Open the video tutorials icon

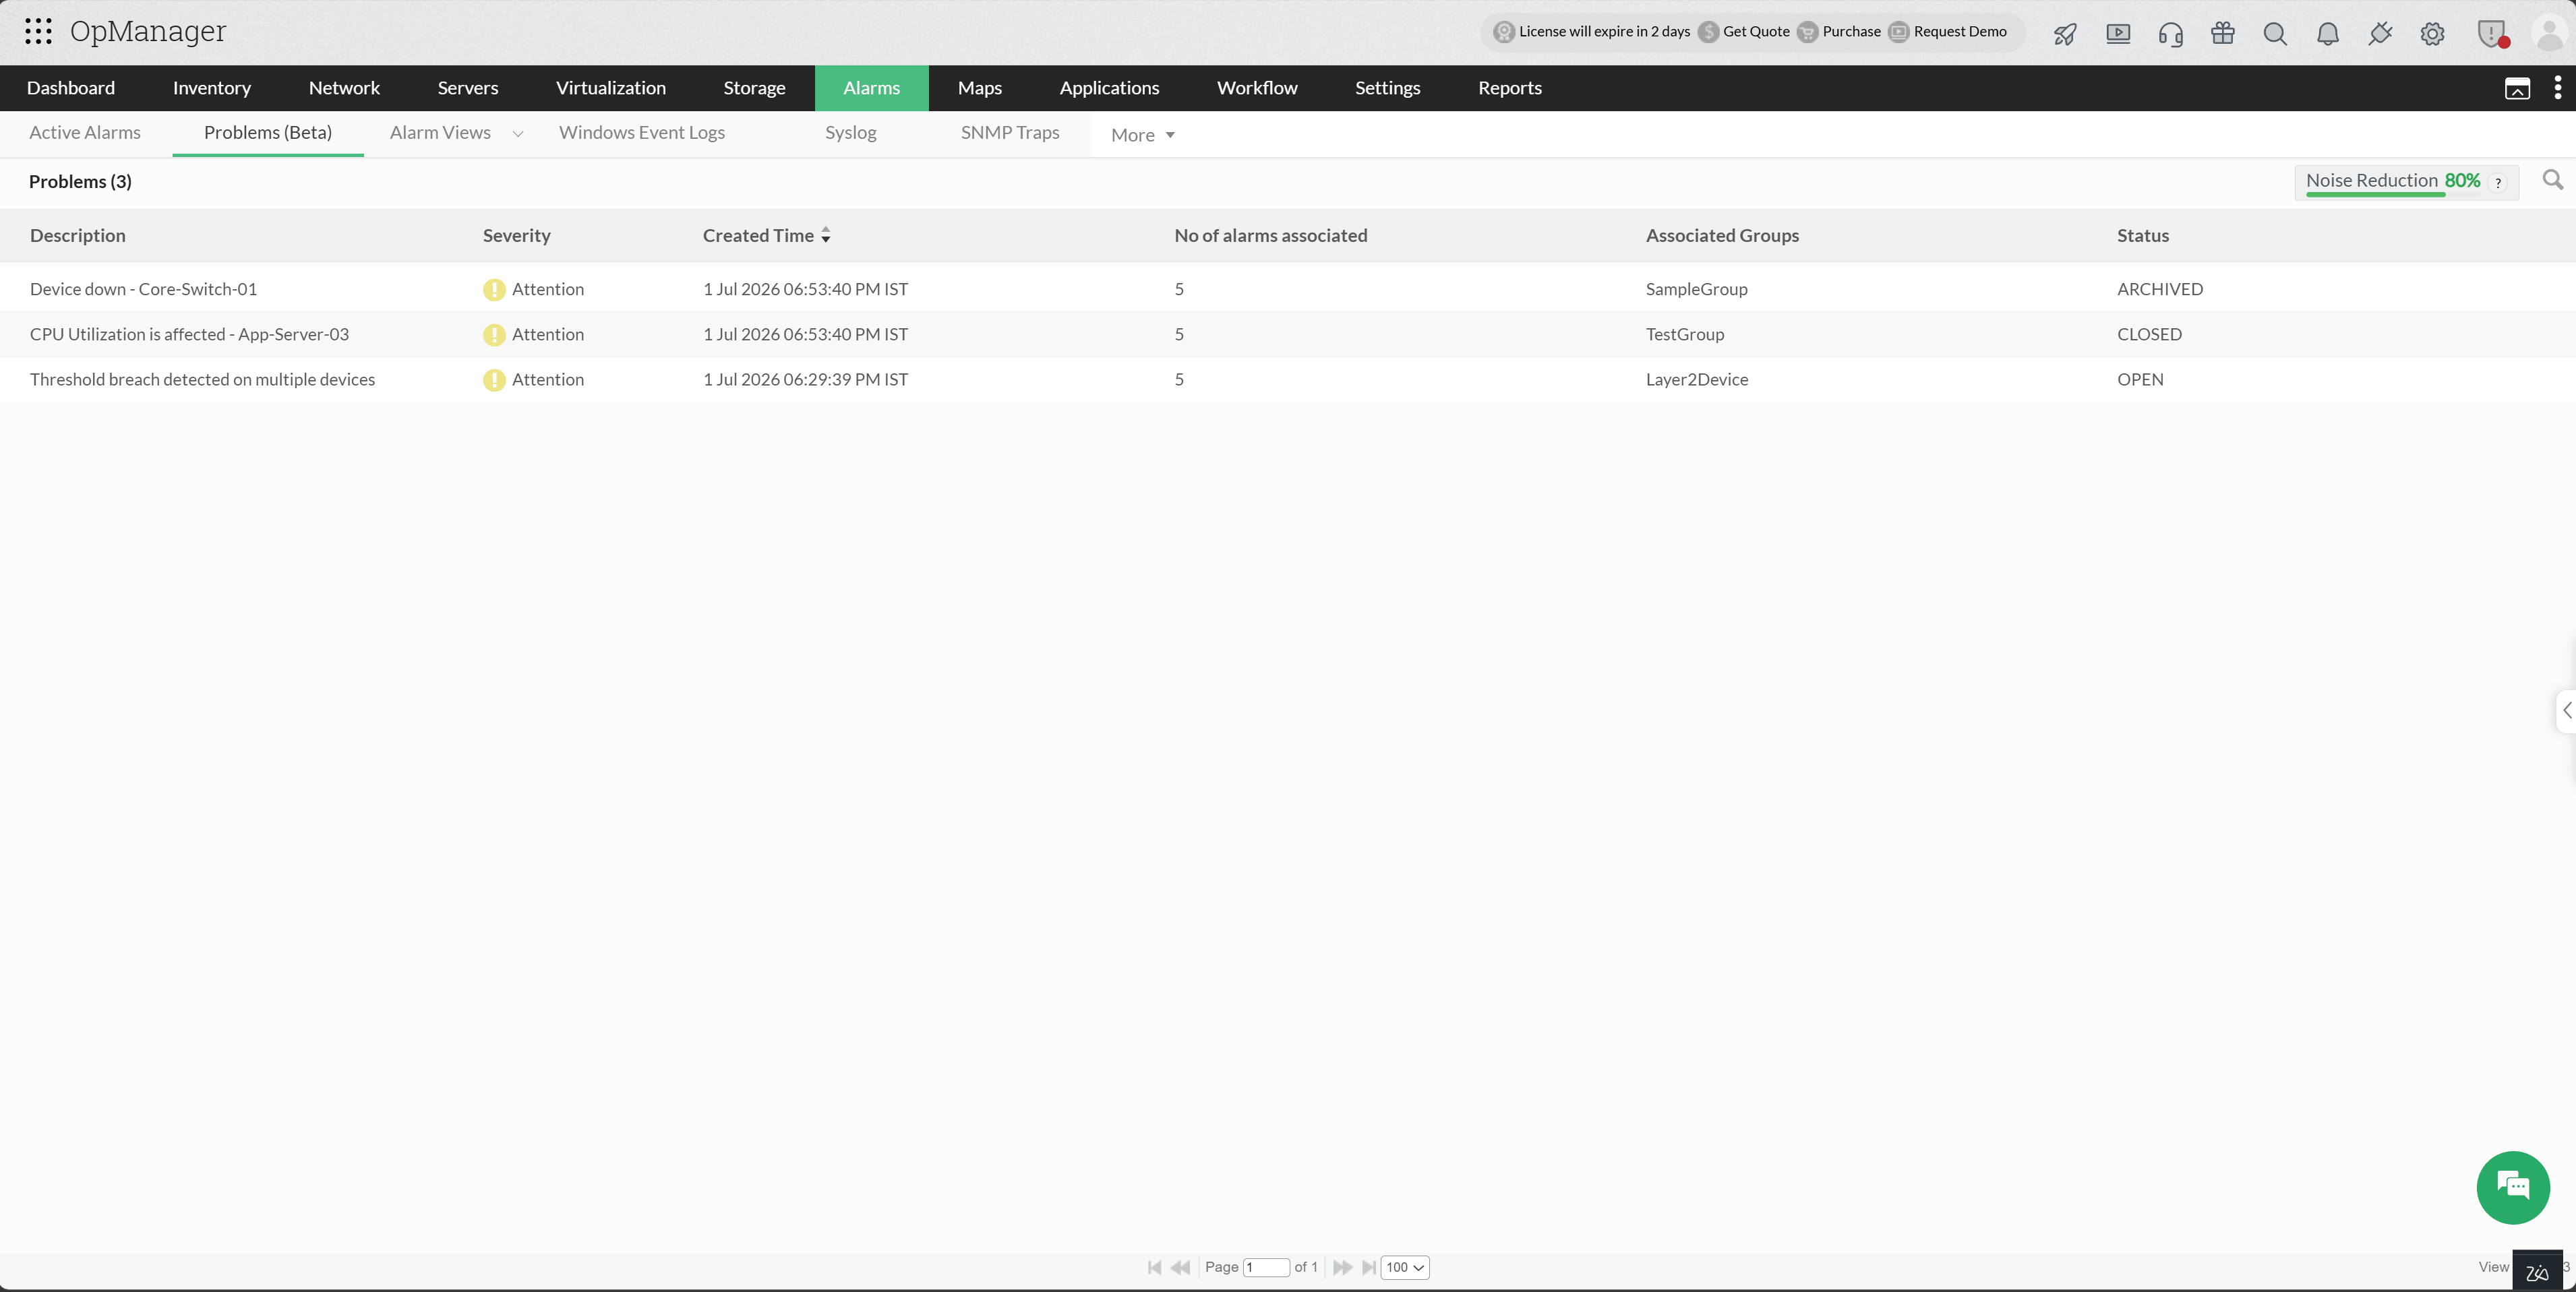pos(2118,34)
